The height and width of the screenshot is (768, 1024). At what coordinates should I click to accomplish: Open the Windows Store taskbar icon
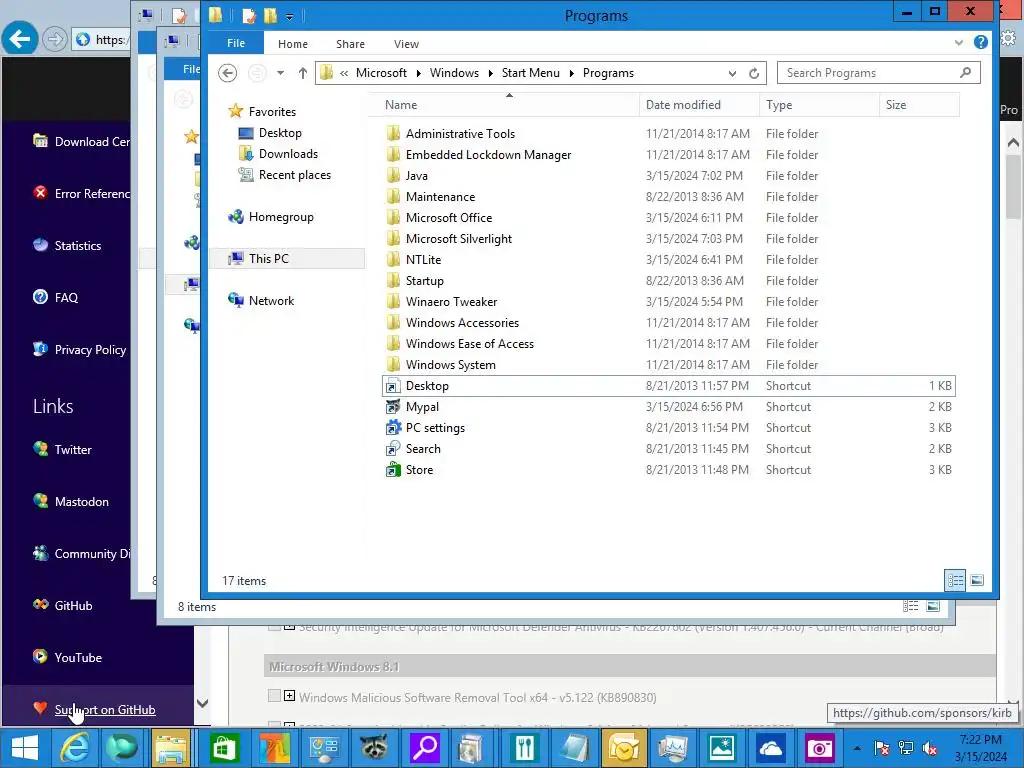pos(224,748)
